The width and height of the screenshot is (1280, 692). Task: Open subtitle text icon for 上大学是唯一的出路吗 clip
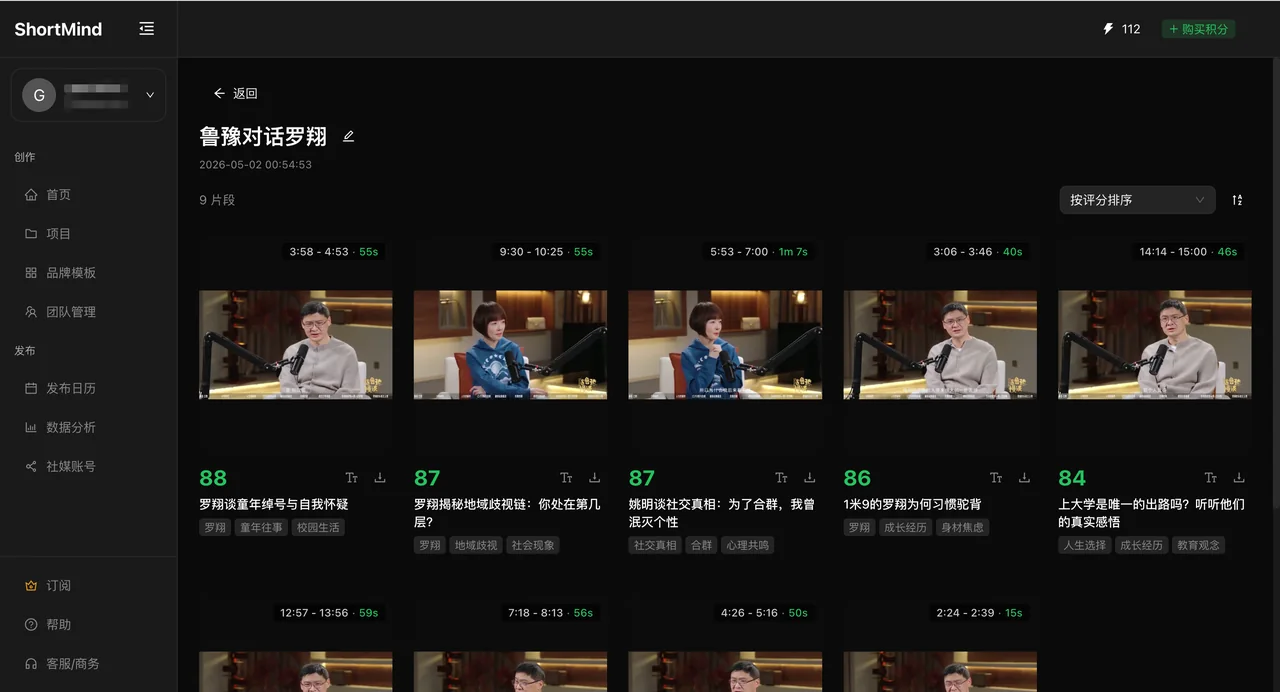[1211, 478]
